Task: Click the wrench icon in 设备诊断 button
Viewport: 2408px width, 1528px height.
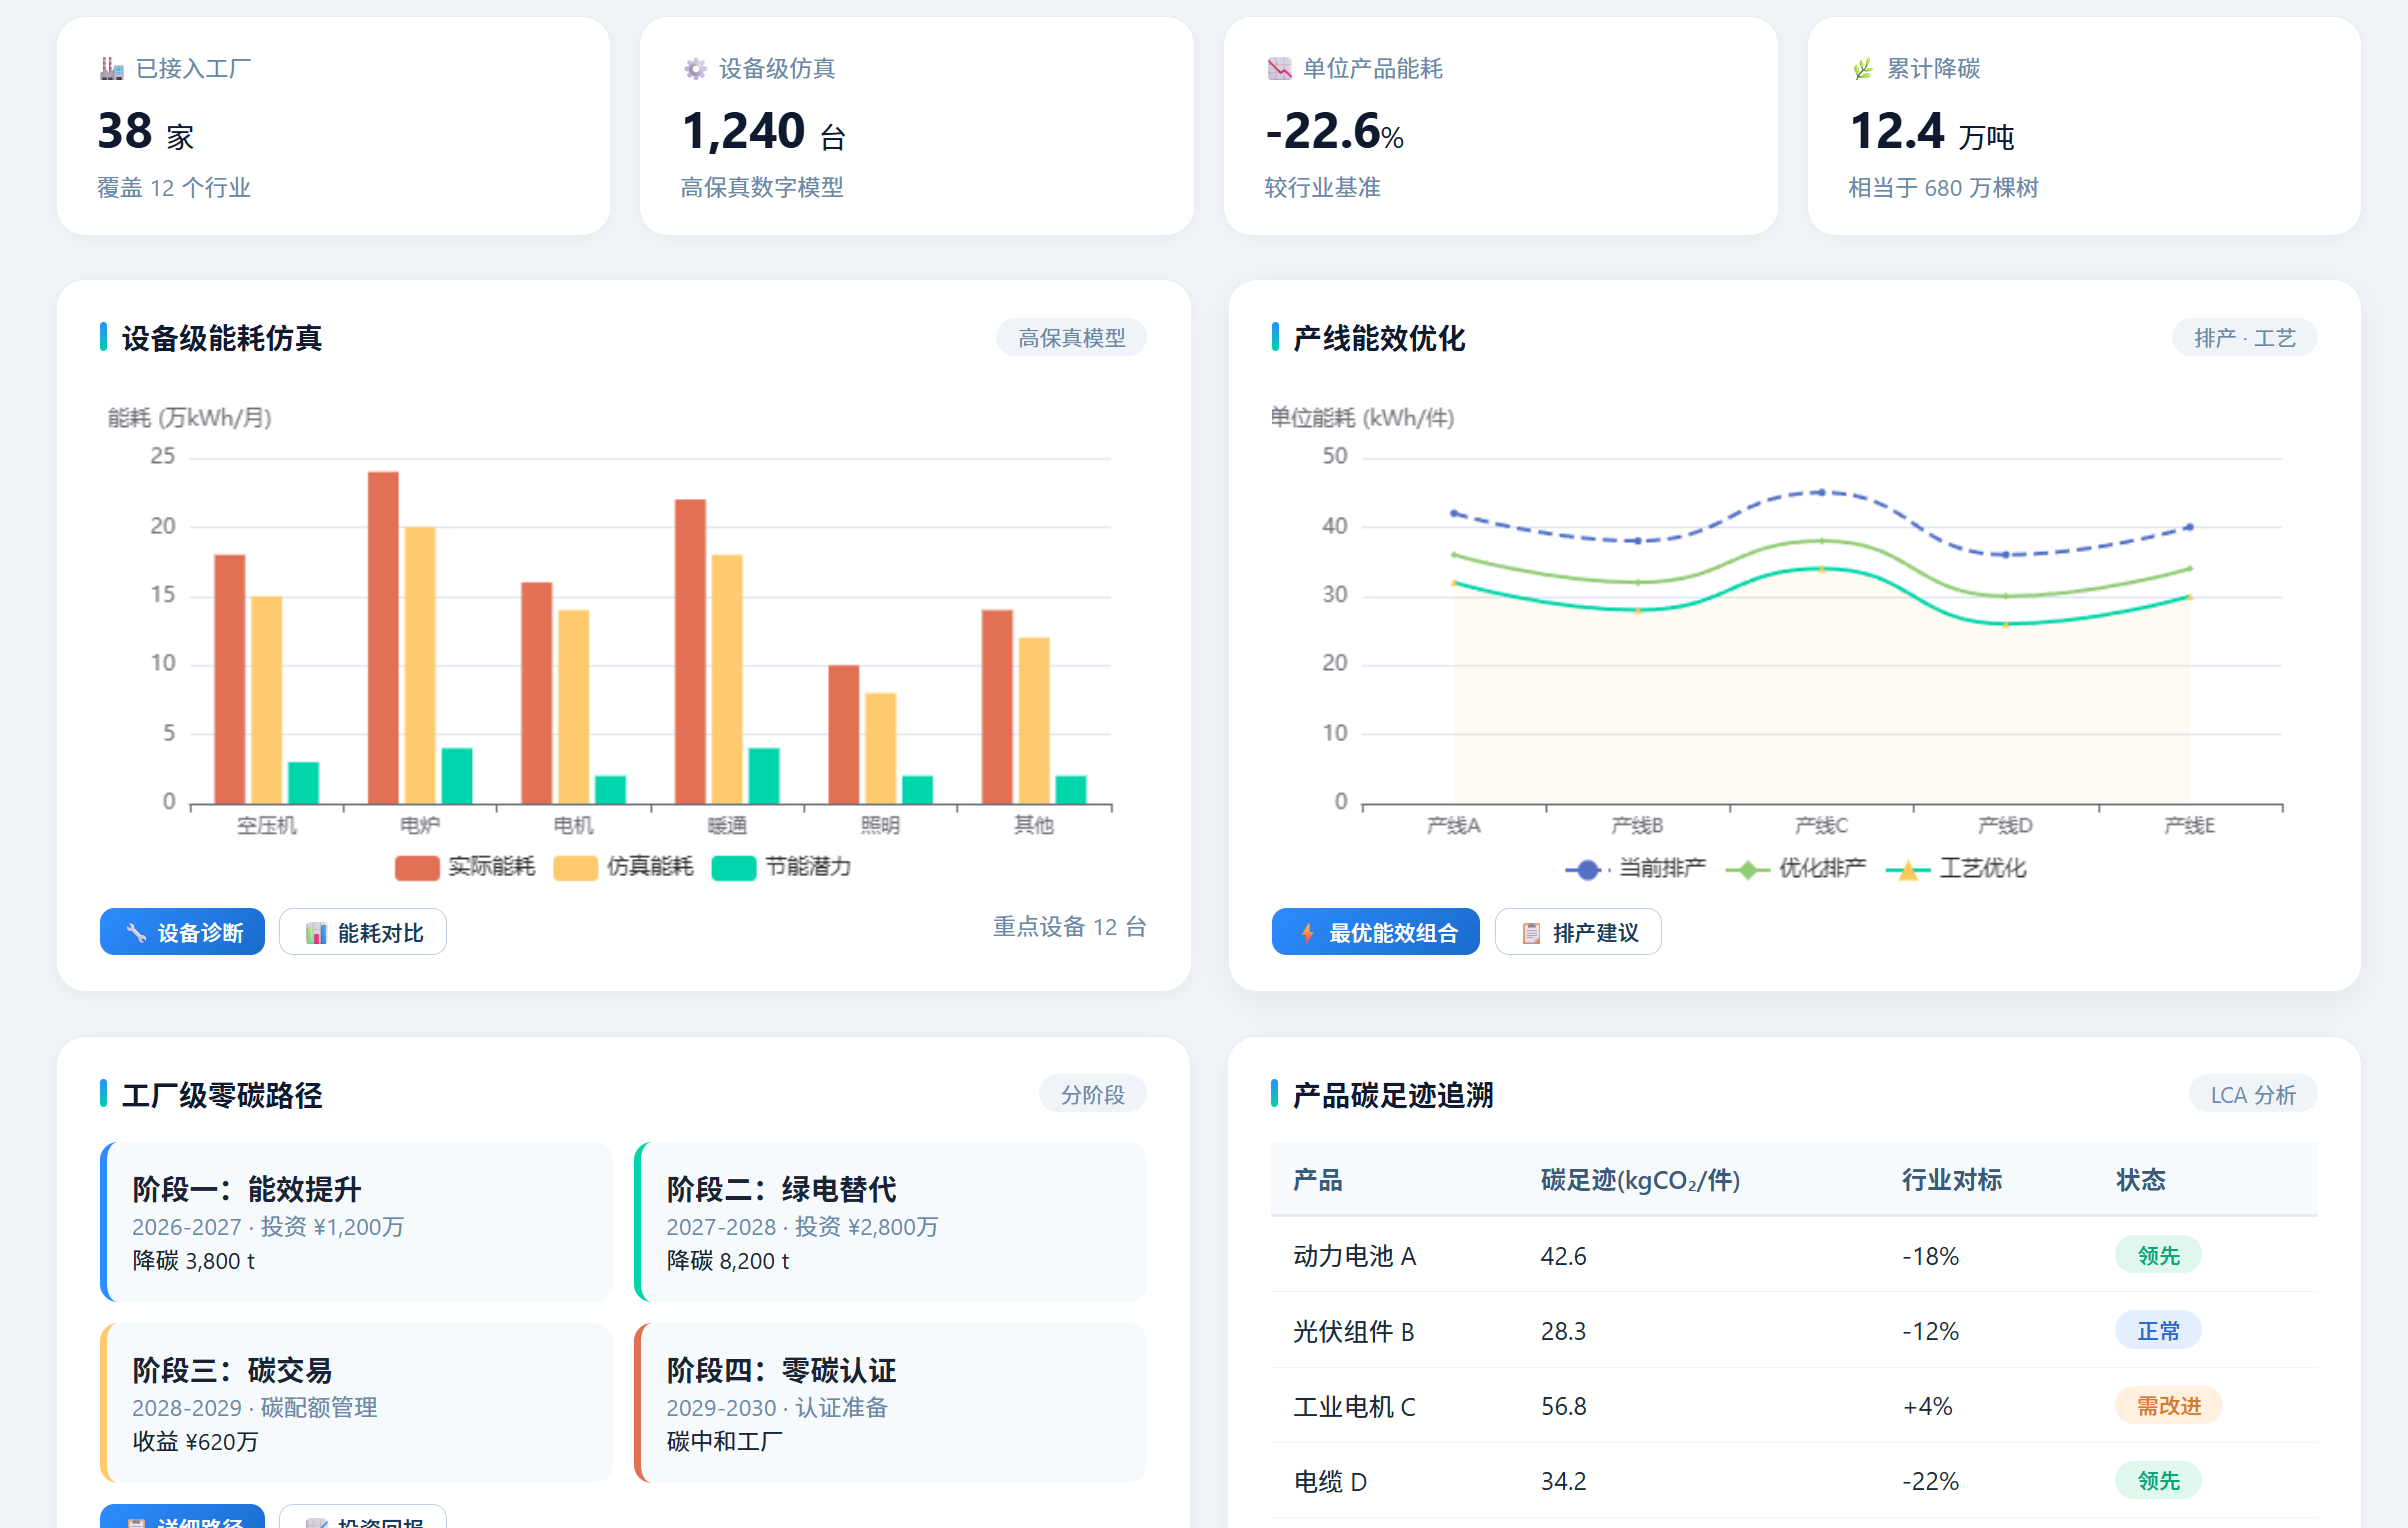Action: point(136,933)
